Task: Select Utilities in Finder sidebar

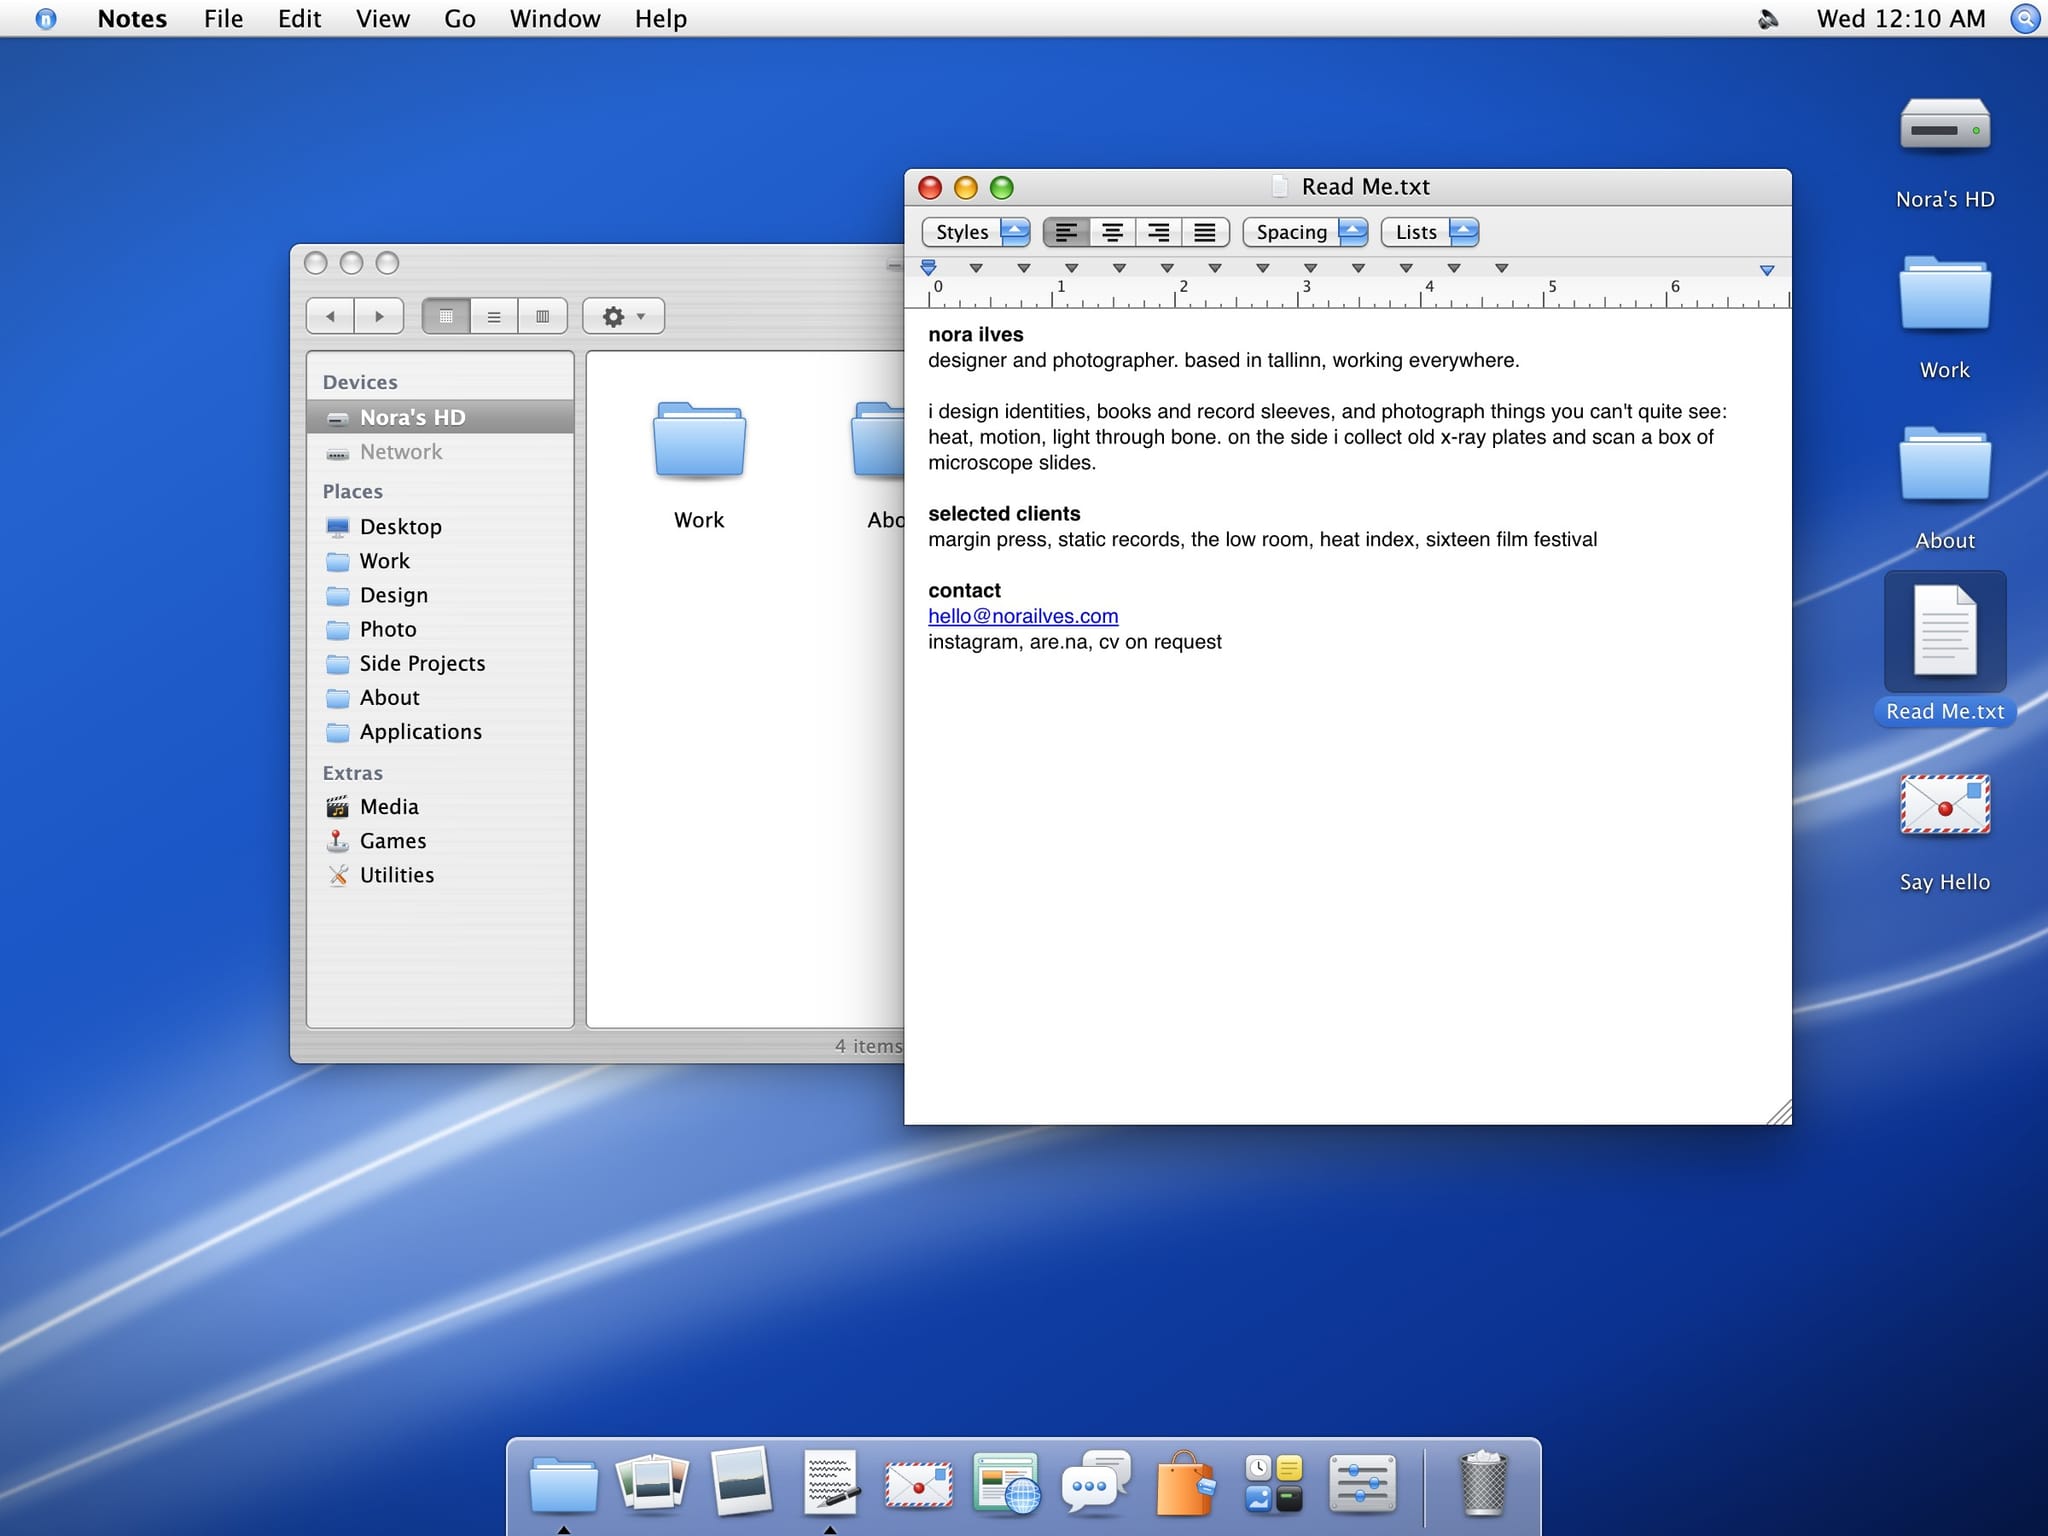Action: [440, 875]
